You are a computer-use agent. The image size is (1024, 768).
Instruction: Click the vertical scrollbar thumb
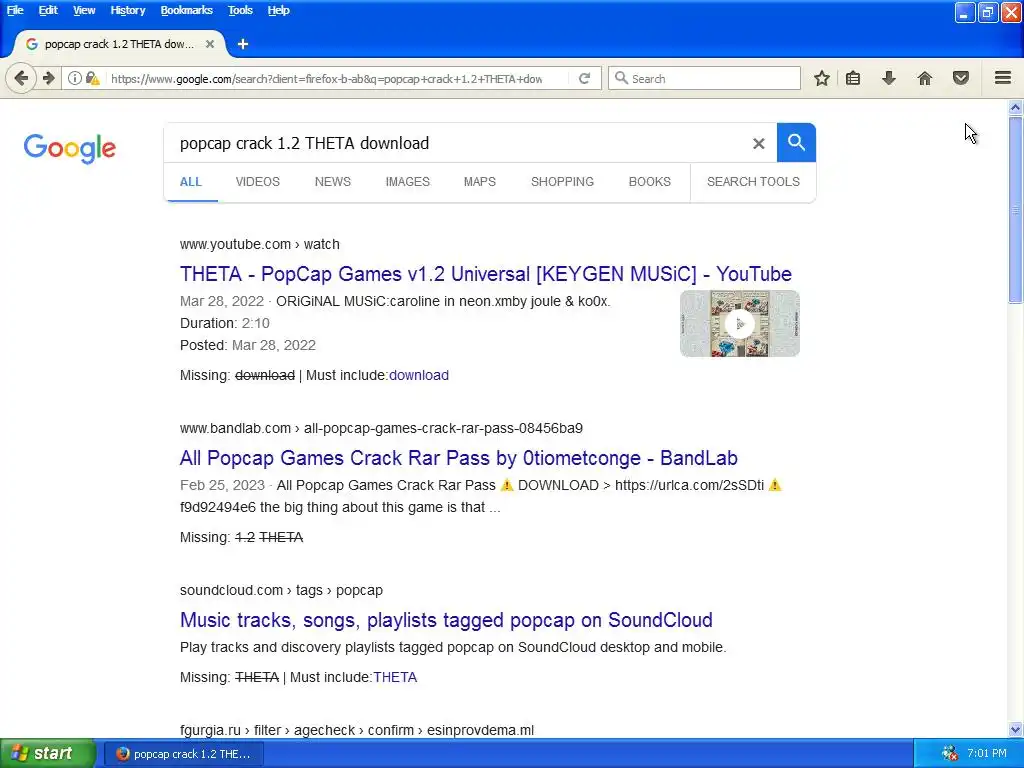pos(1015,210)
